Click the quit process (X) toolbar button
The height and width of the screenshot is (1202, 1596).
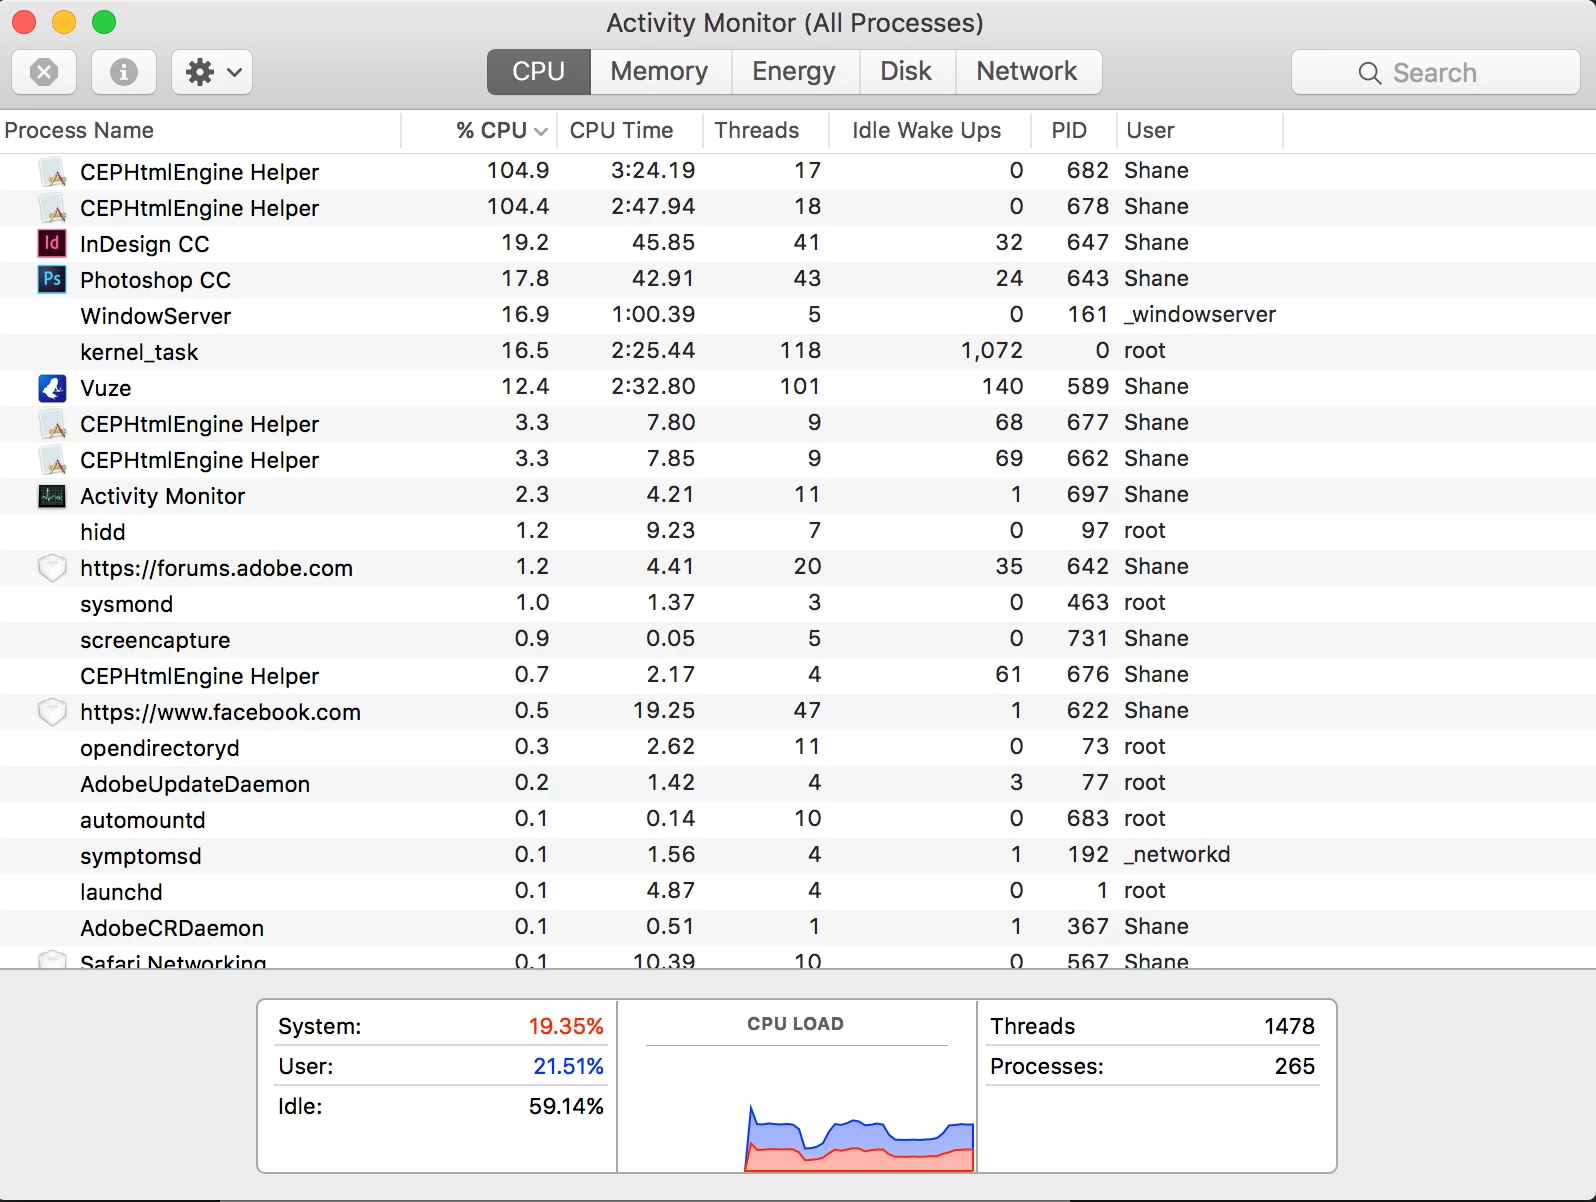tap(44, 72)
